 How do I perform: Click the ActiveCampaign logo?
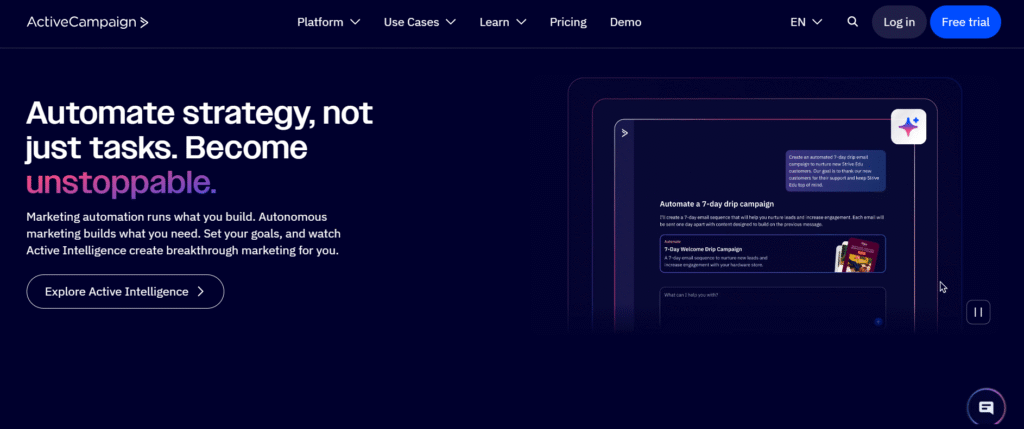[x=88, y=22]
